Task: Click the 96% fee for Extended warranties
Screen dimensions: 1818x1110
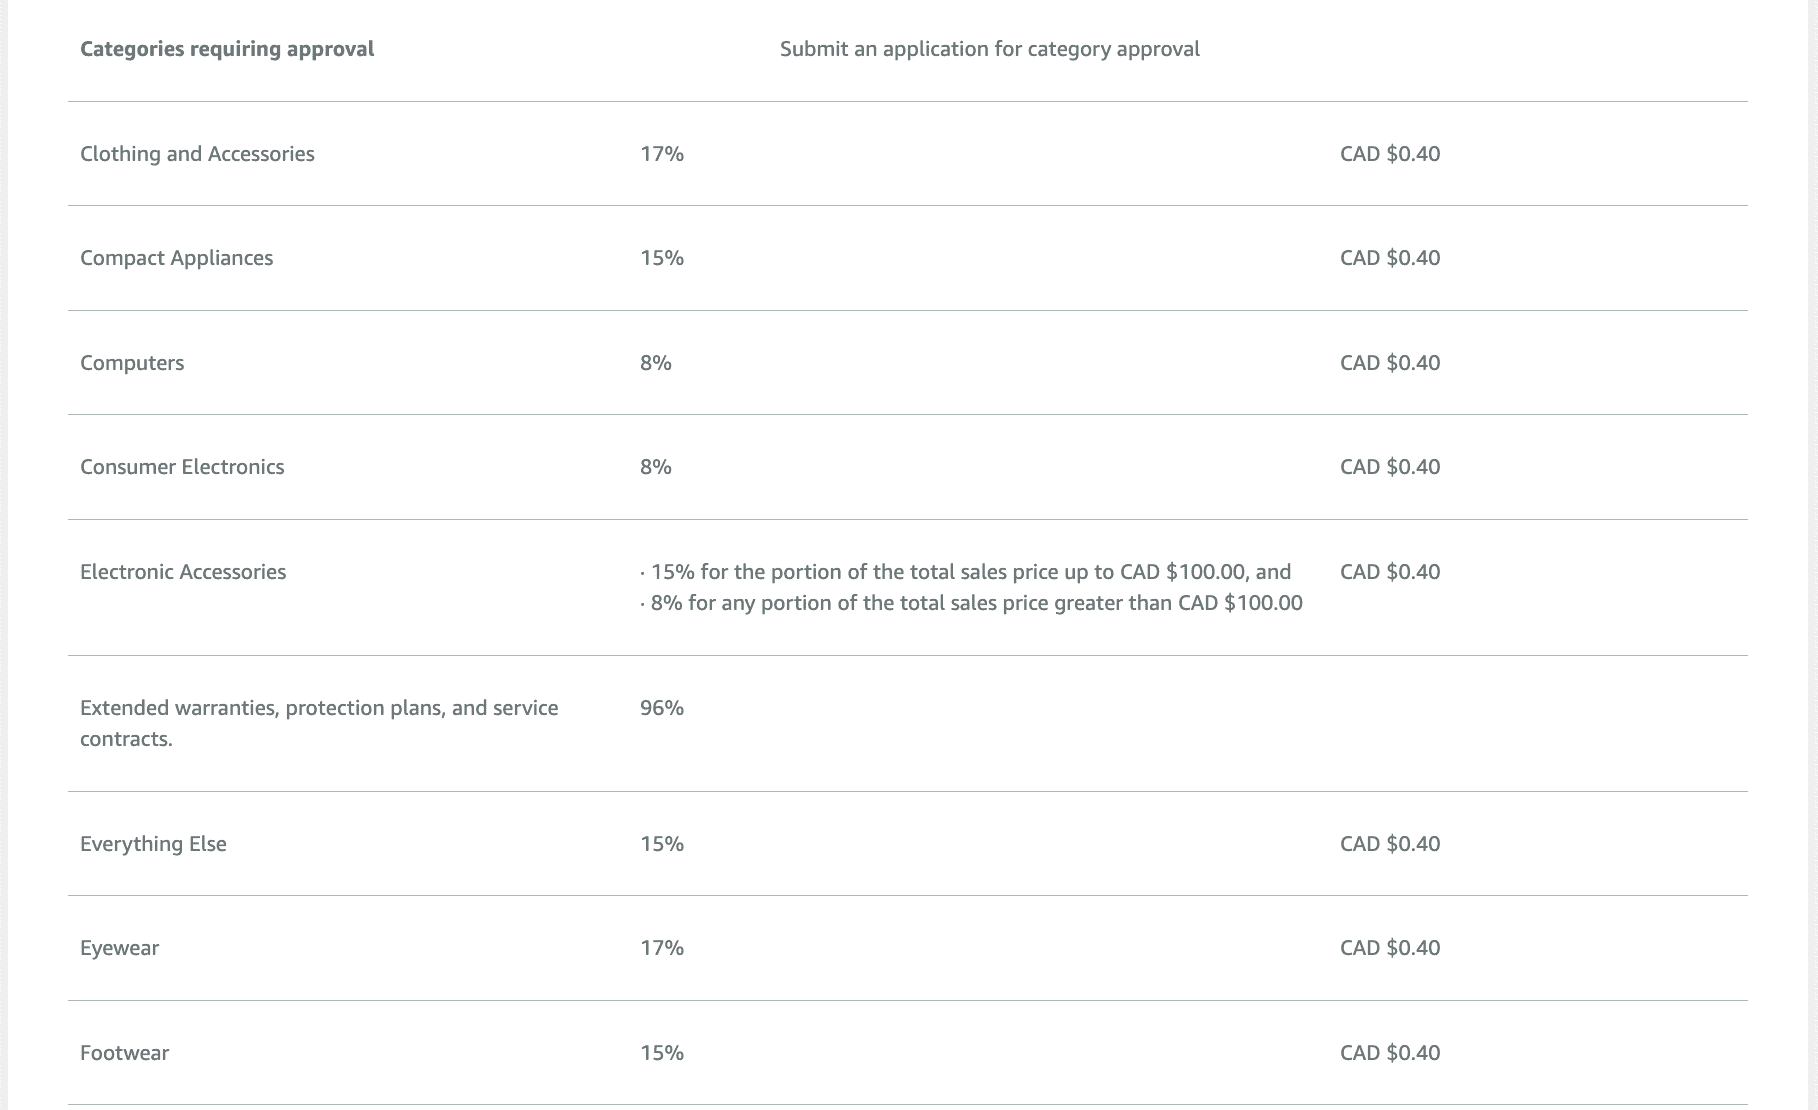Action: (662, 708)
